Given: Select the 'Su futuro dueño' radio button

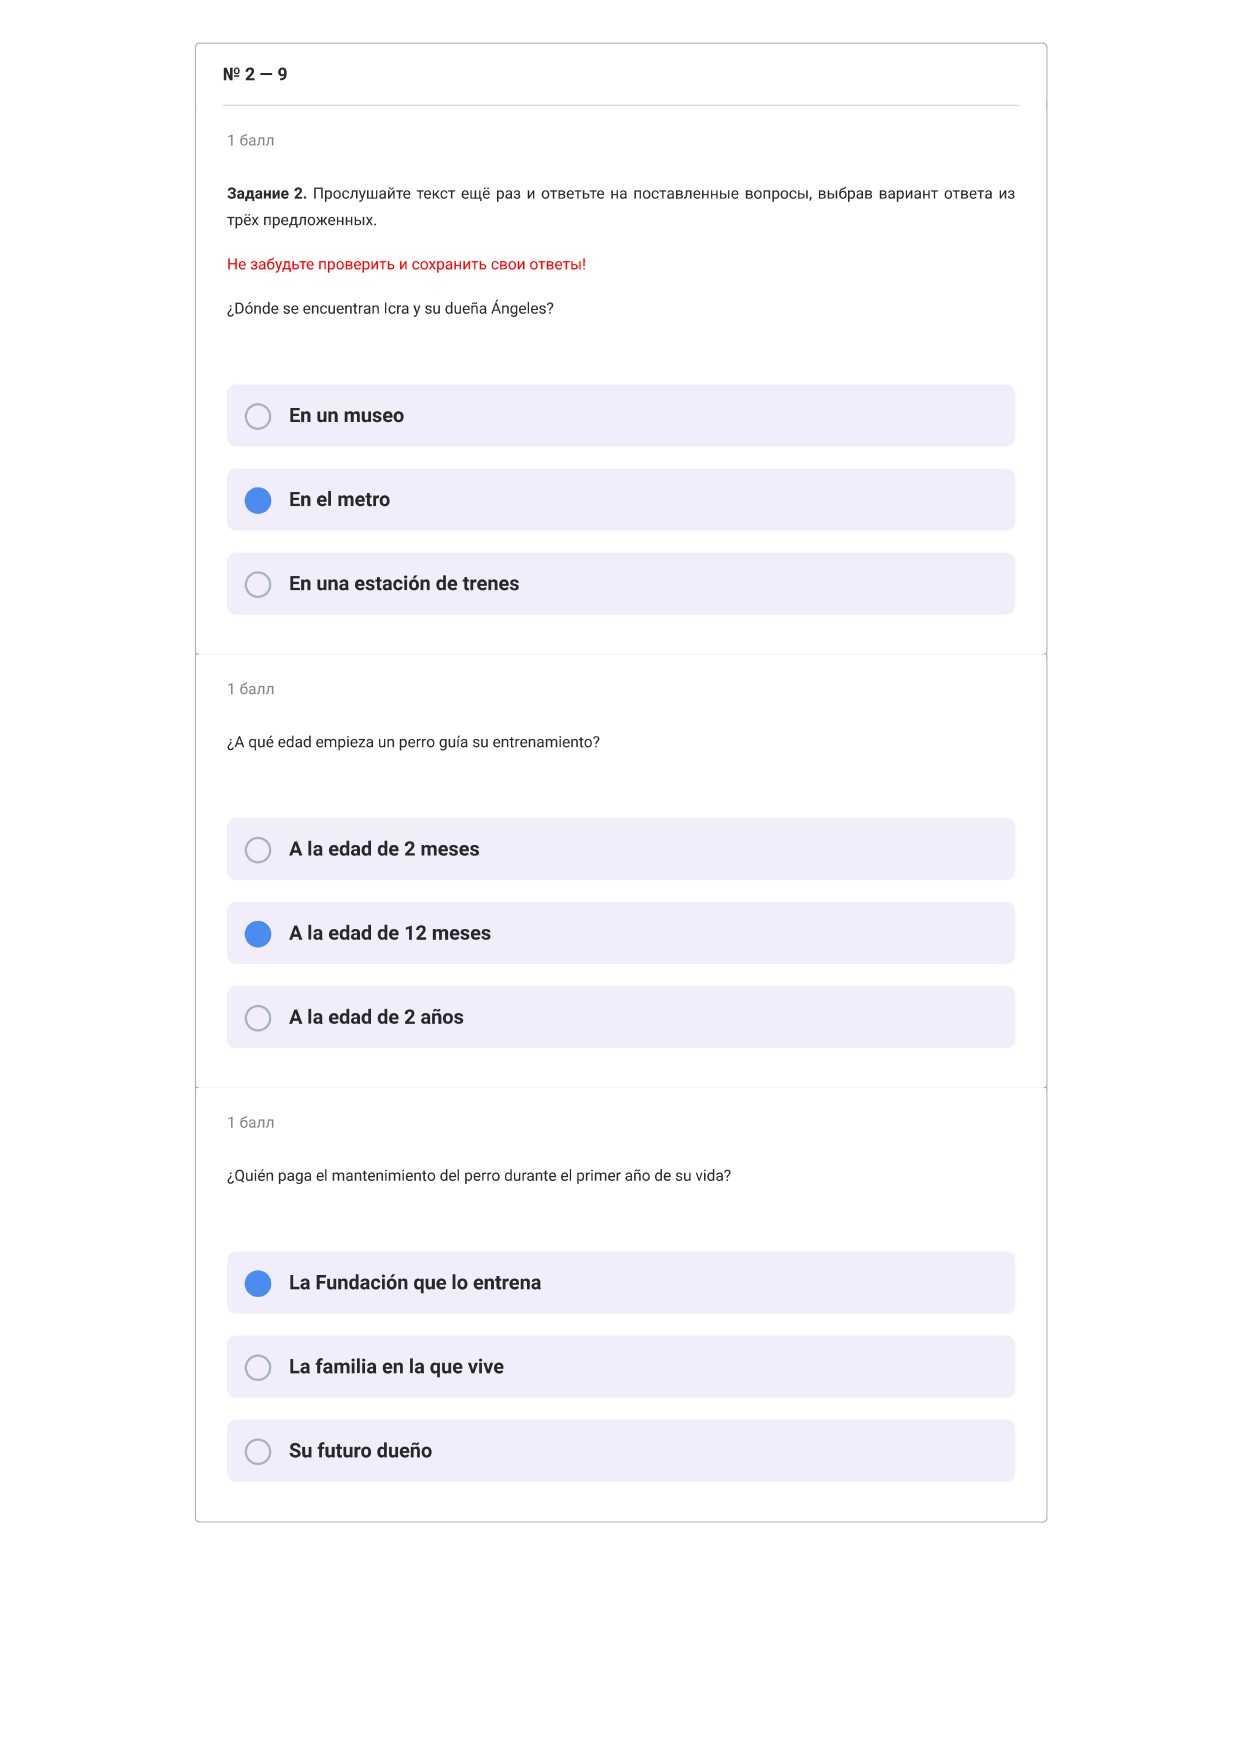Looking at the screenshot, I should pos(258,1451).
